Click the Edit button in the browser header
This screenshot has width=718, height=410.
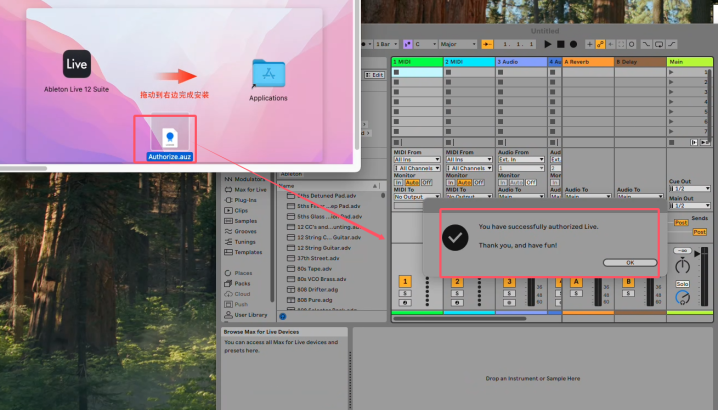tap(374, 75)
